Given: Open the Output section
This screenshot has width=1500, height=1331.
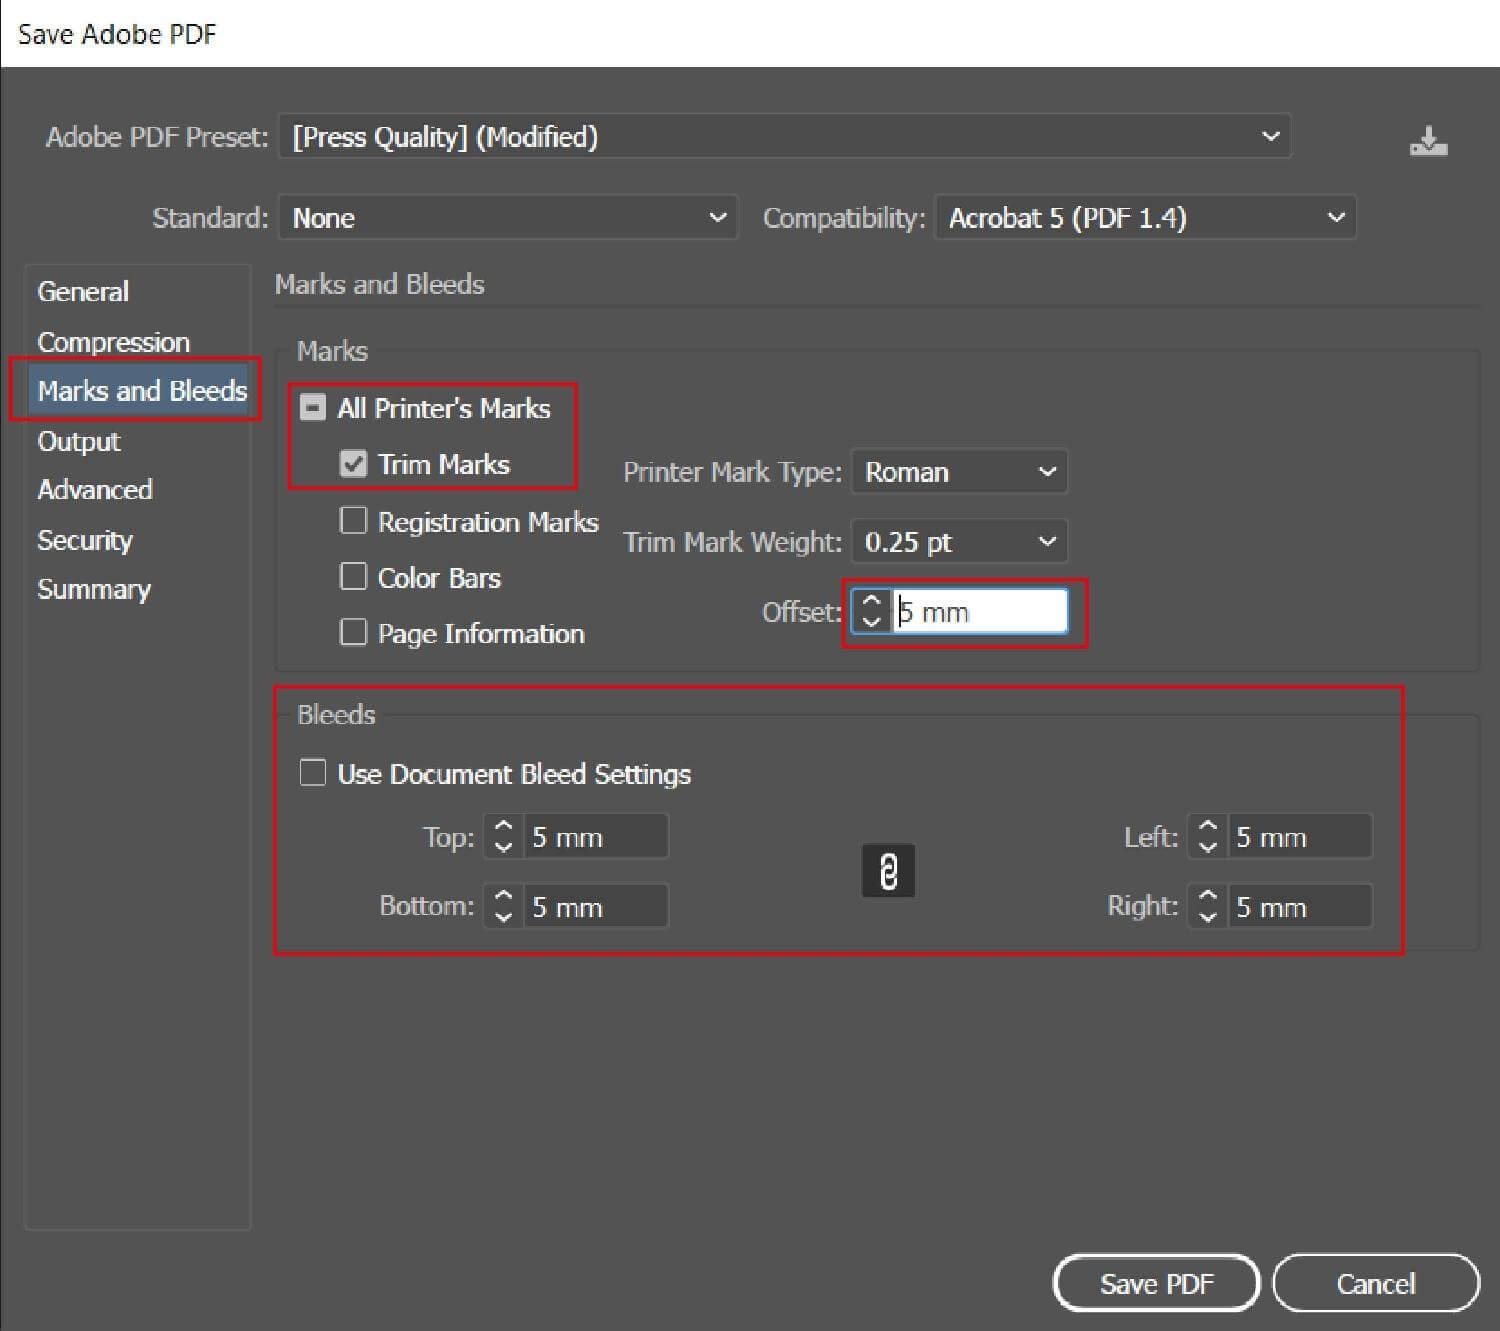Looking at the screenshot, I should click(79, 441).
